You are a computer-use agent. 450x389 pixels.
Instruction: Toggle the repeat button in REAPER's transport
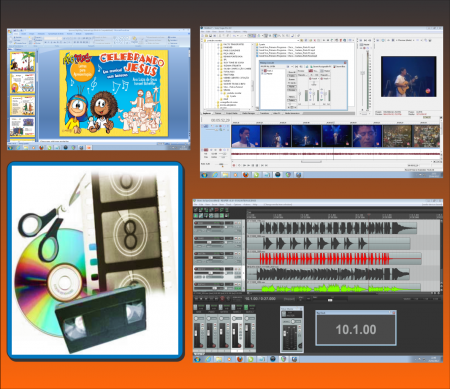point(228,299)
